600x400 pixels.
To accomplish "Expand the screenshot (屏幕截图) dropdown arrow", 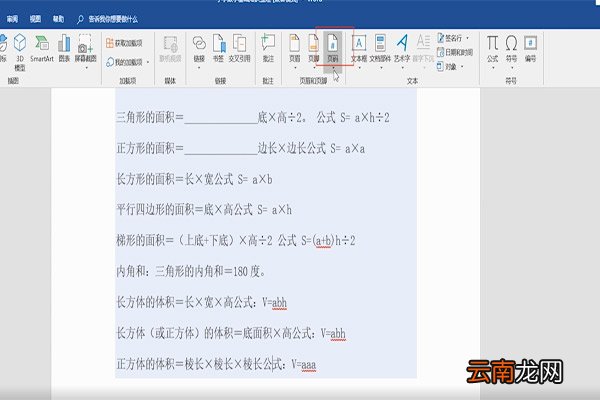I will [86, 68].
